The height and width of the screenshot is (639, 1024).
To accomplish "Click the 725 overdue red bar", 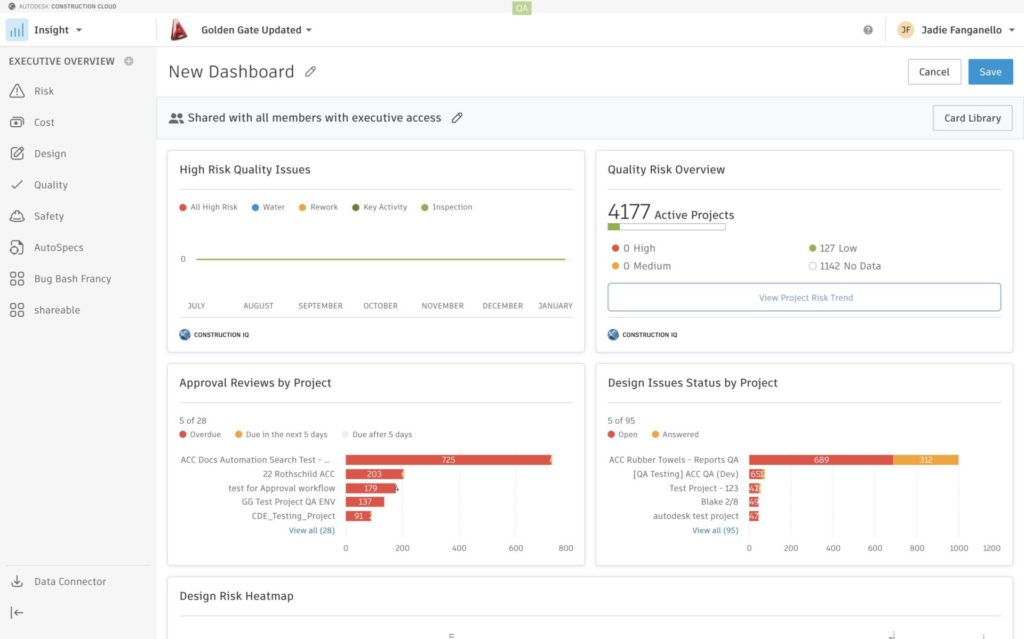I will point(448,460).
